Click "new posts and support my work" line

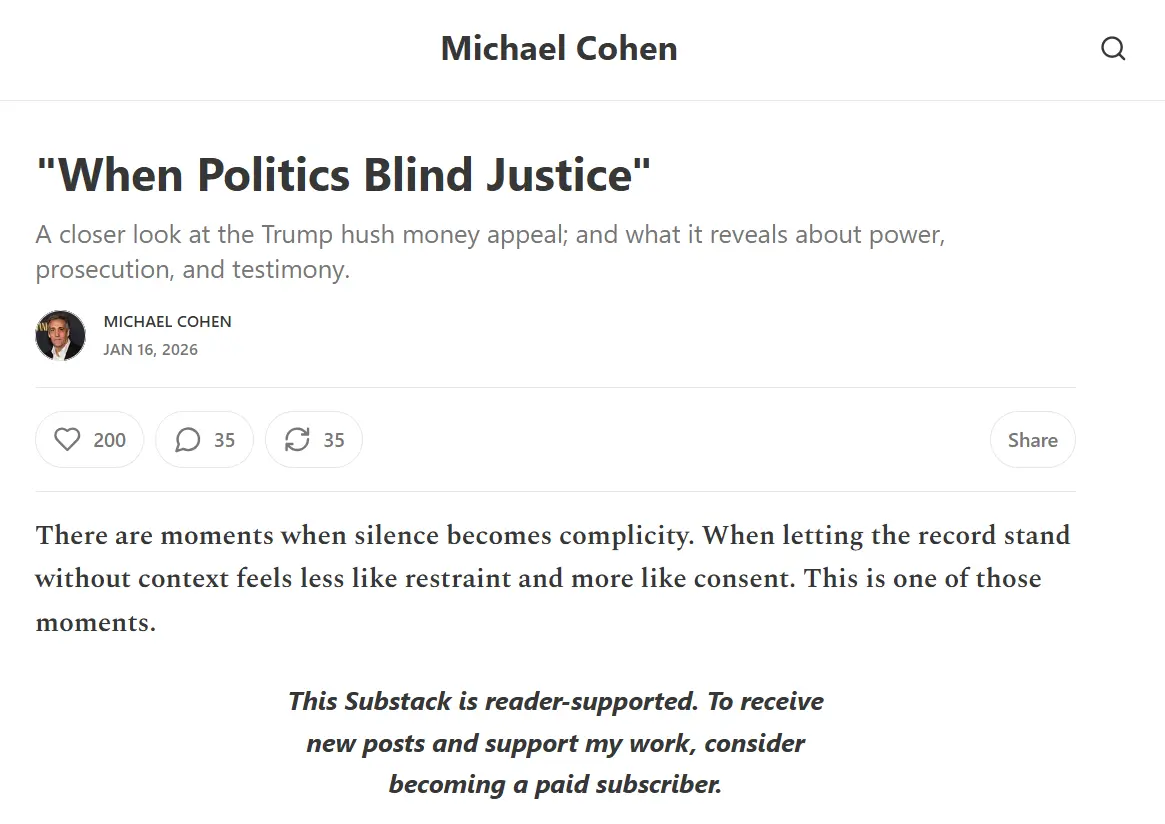(555, 744)
